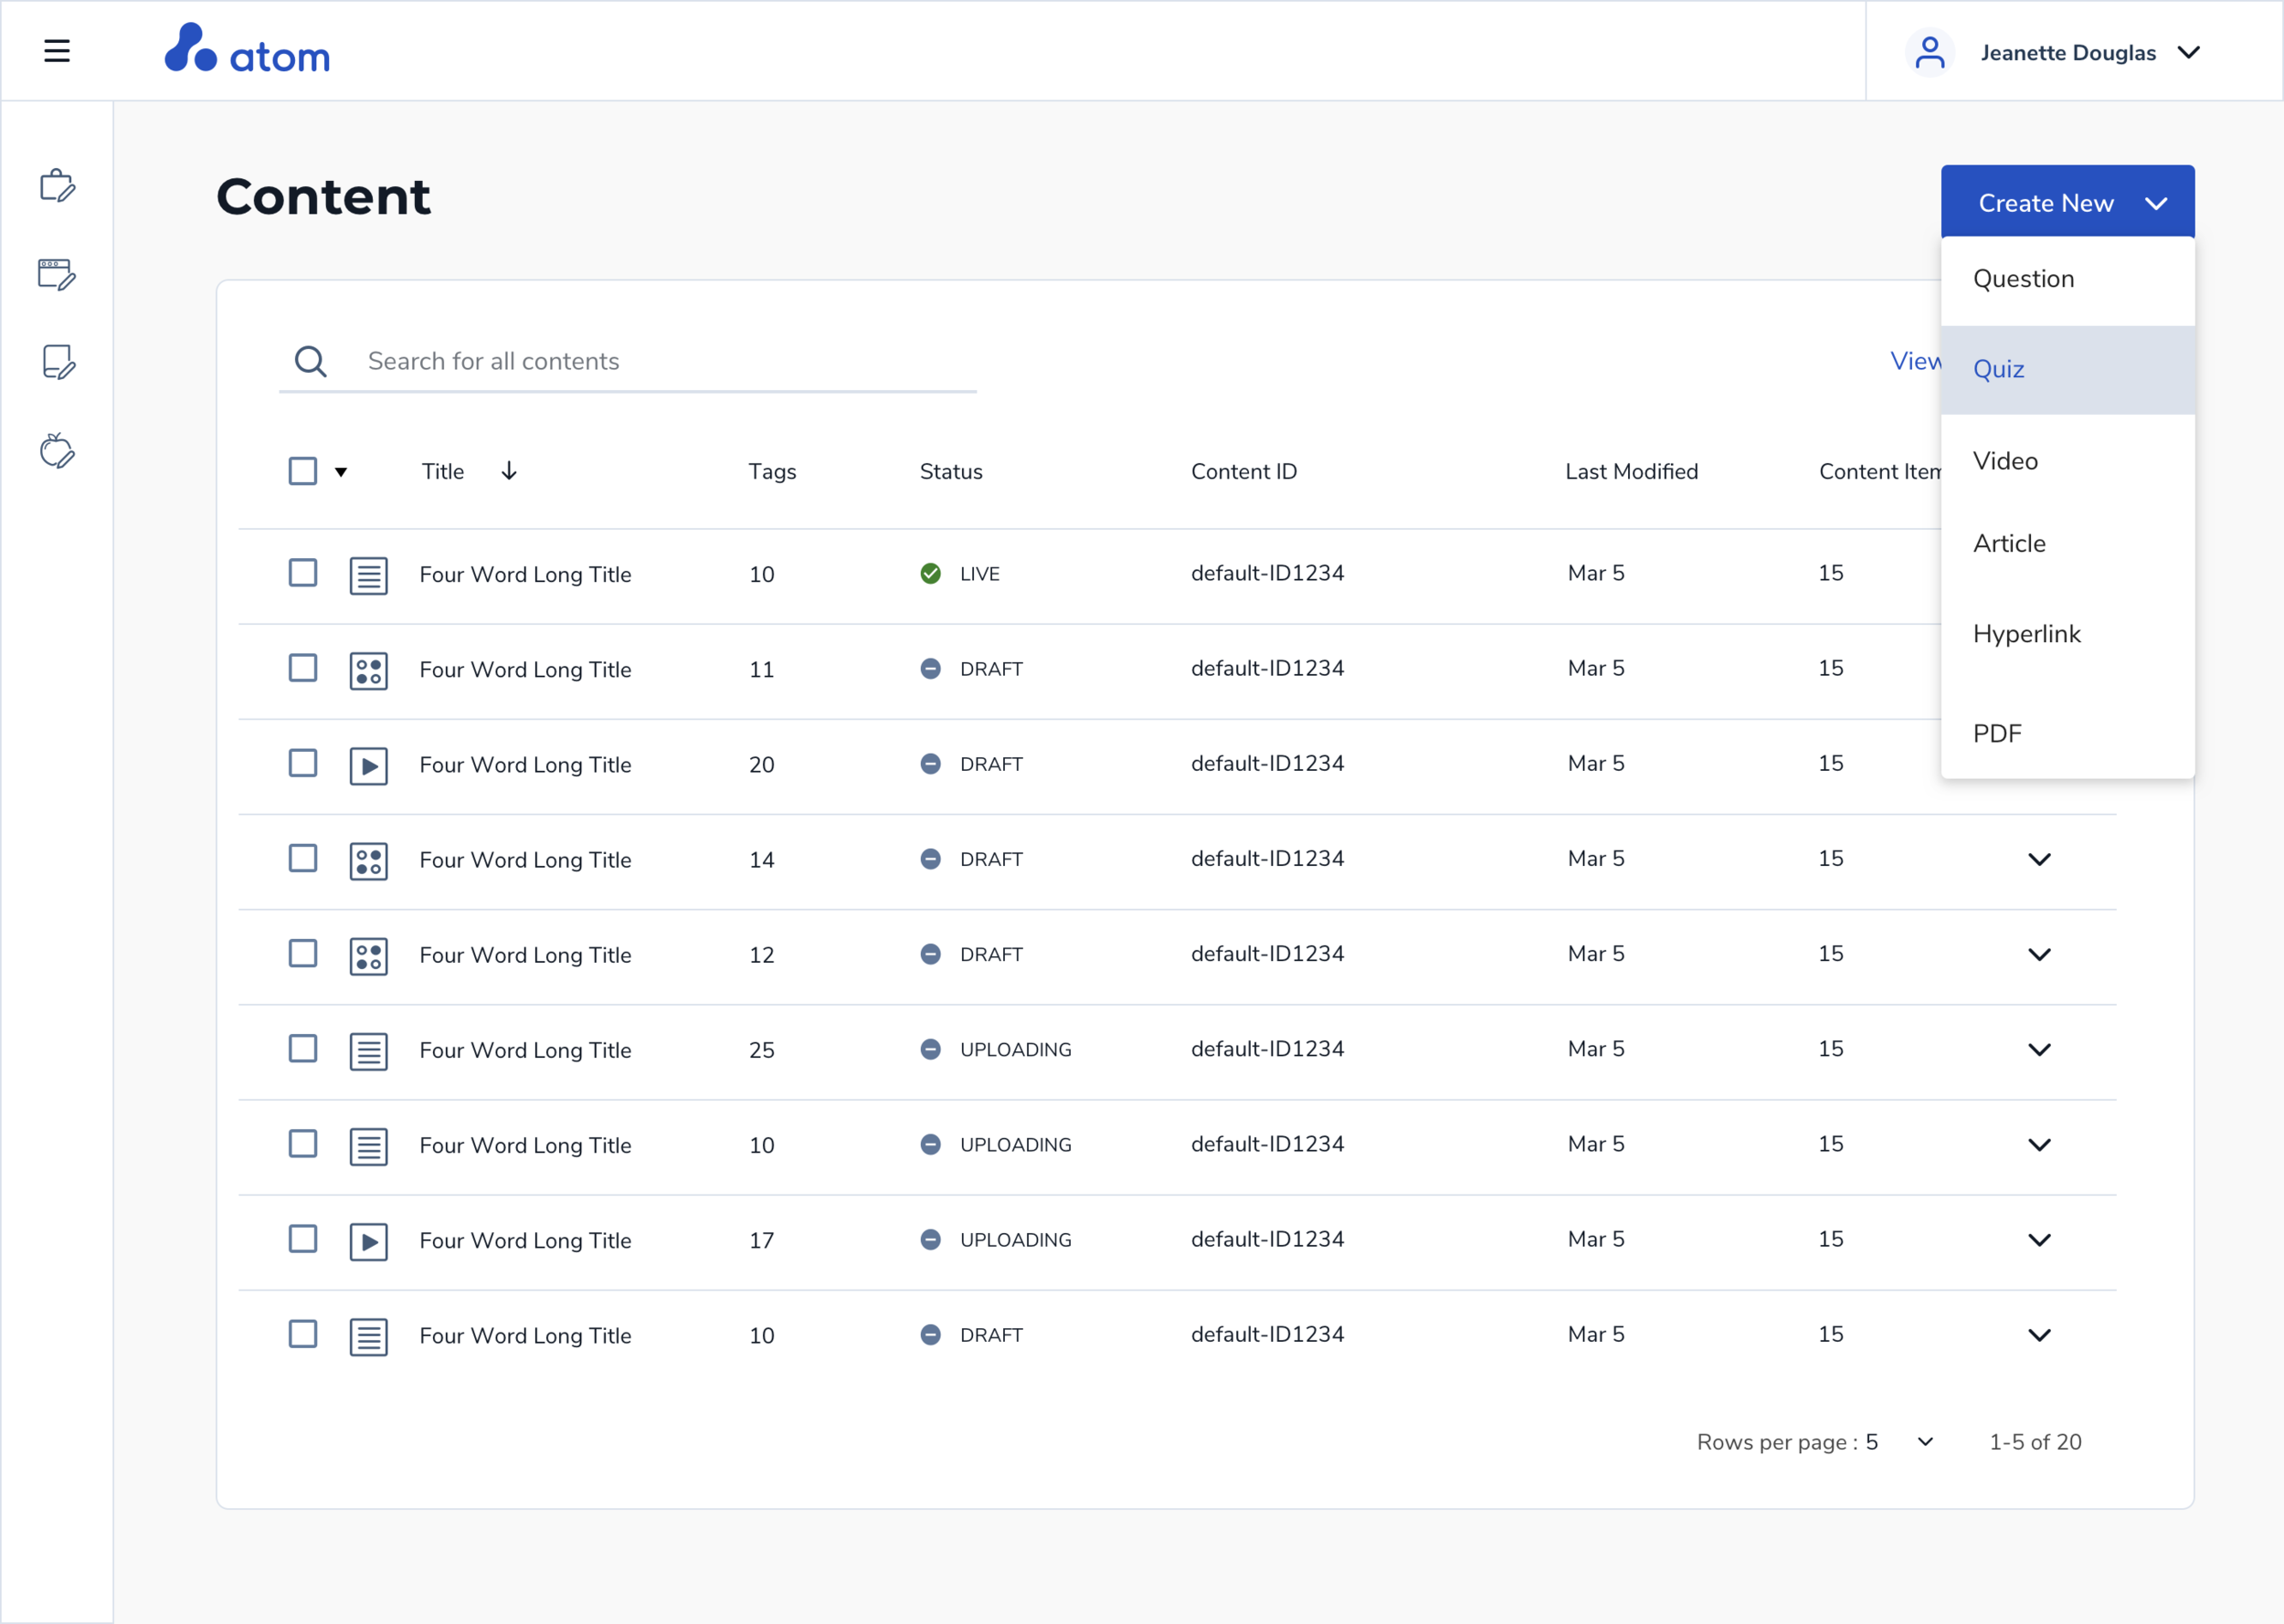Viewport: 2284px width, 1624px height.
Task: Click the DRAFT status icon in the row with 20 tags
Action: point(930,764)
